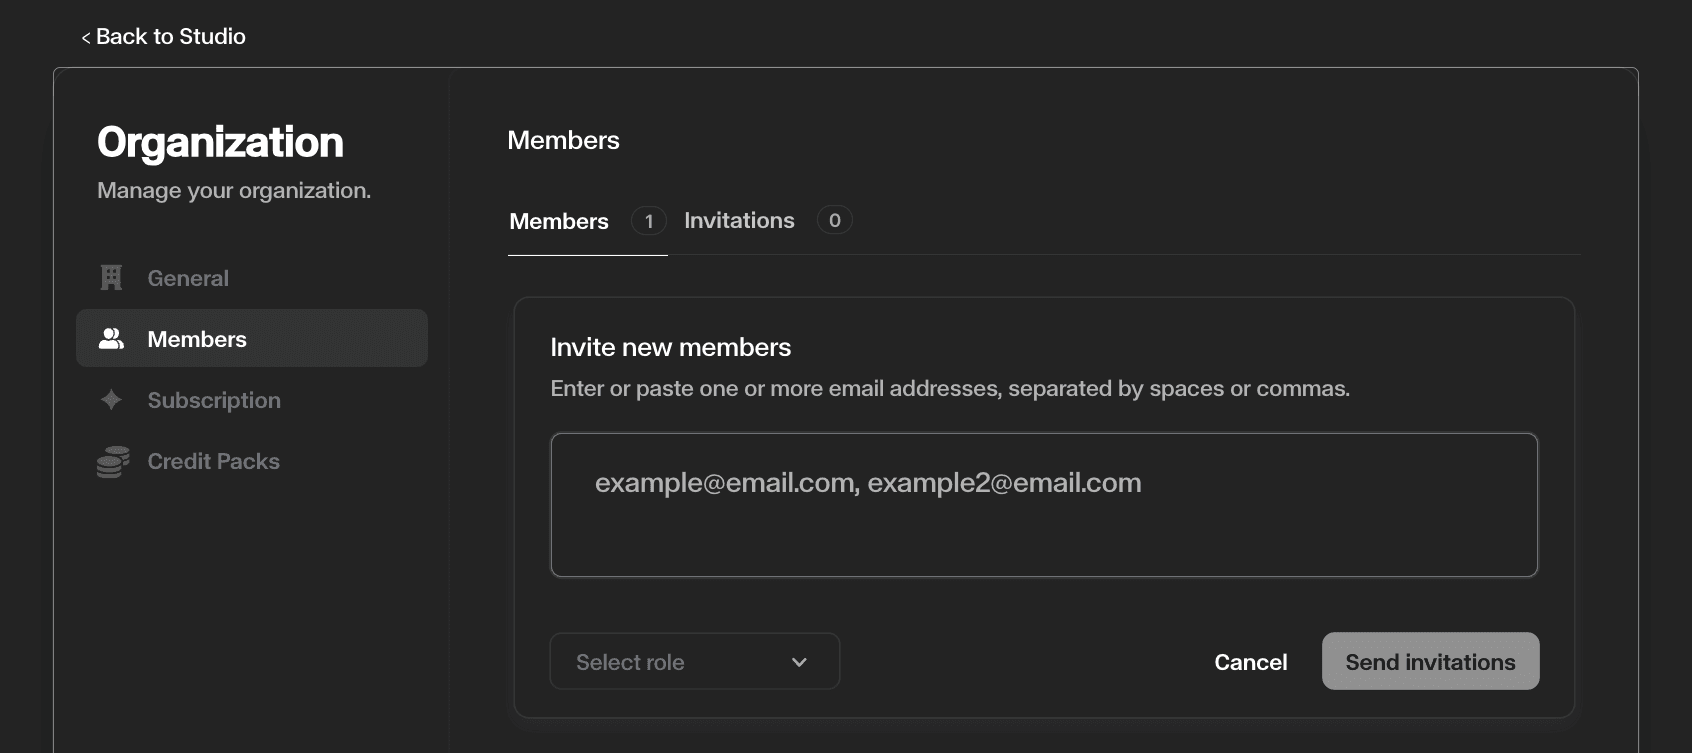The width and height of the screenshot is (1692, 753).
Task: Click the Cancel button
Action: pyautogui.click(x=1250, y=661)
